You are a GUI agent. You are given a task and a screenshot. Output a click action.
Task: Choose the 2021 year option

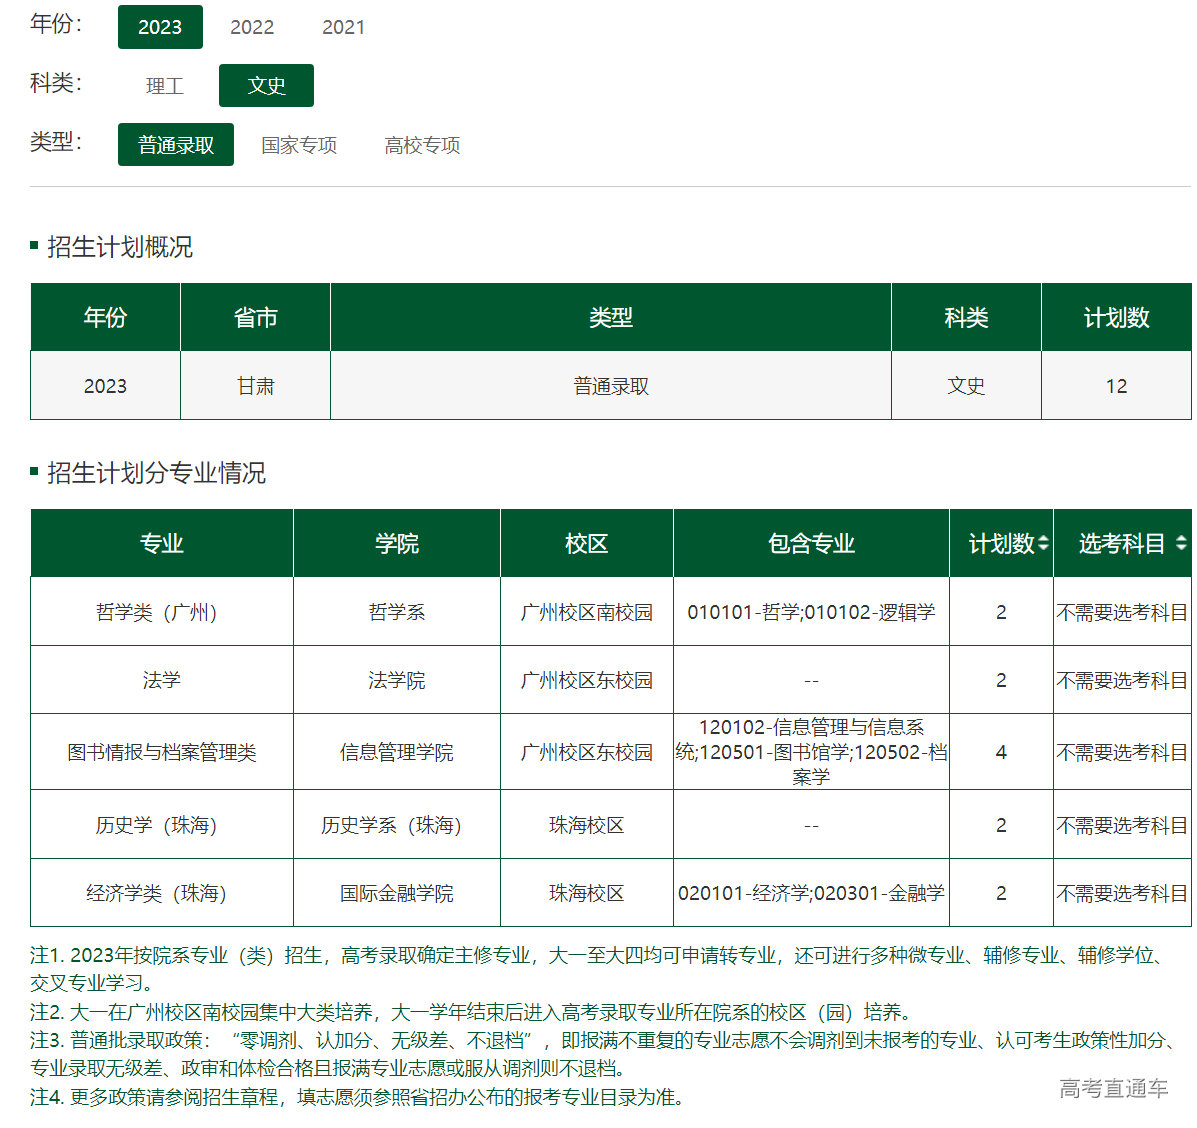(x=343, y=27)
